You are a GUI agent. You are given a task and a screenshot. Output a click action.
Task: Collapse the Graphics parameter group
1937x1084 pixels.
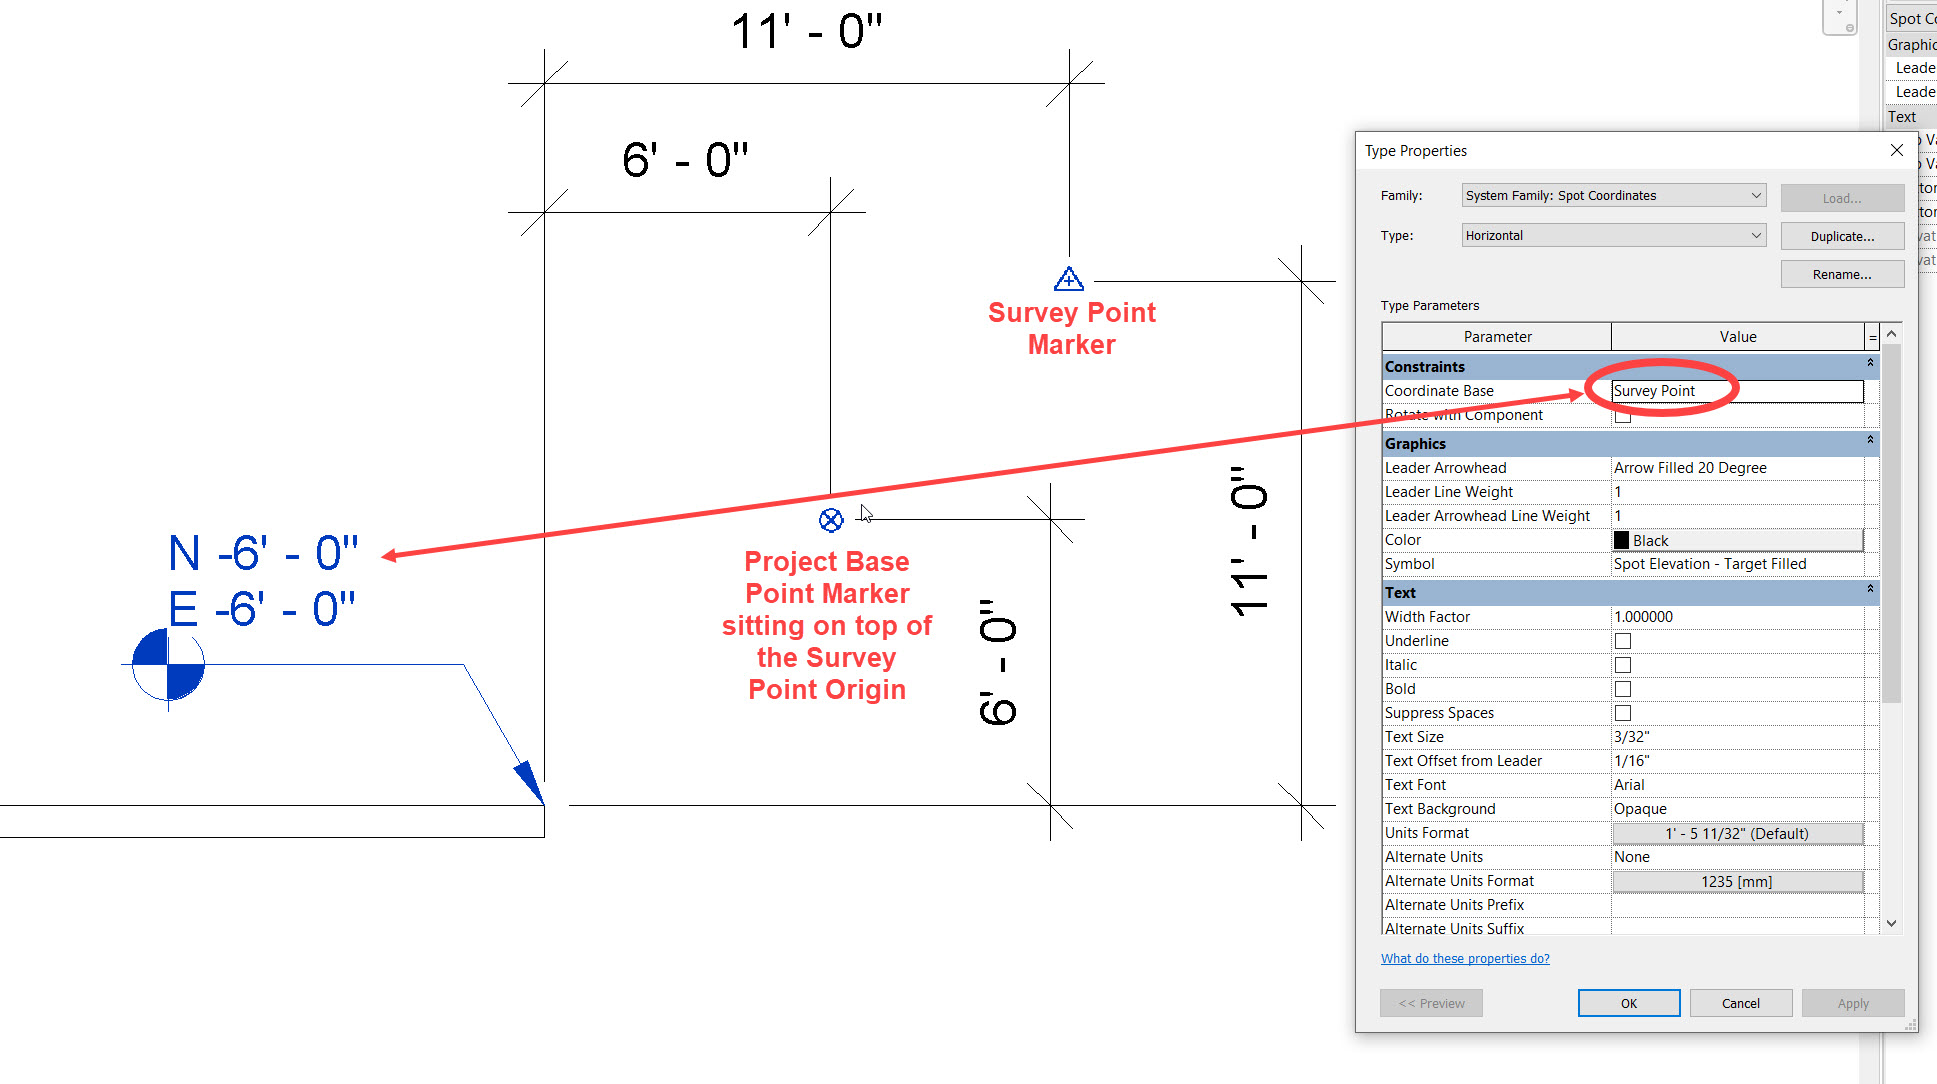coord(1871,440)
